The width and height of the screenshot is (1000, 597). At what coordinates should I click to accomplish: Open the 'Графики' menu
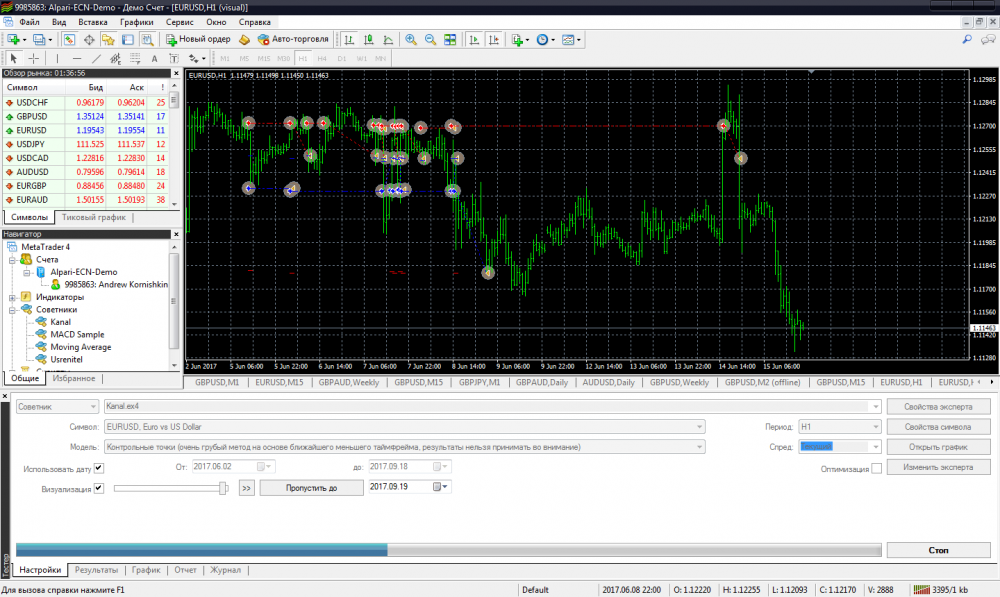(x=136, y=22)
